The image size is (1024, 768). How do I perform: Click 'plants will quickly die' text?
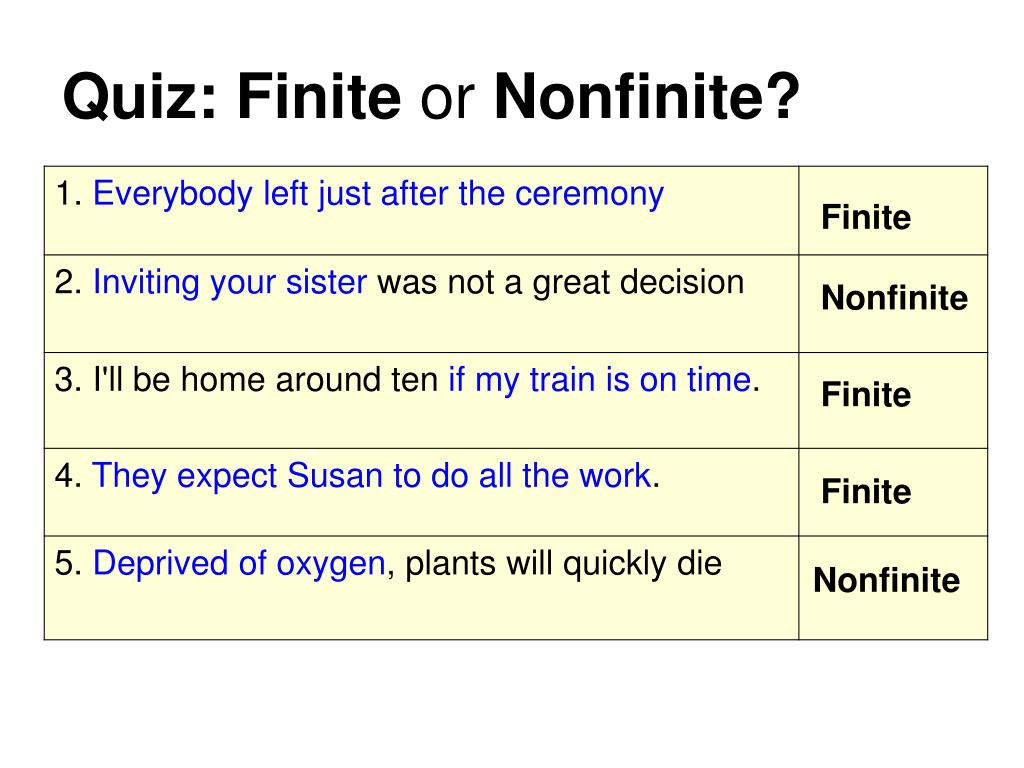(564, 564)
